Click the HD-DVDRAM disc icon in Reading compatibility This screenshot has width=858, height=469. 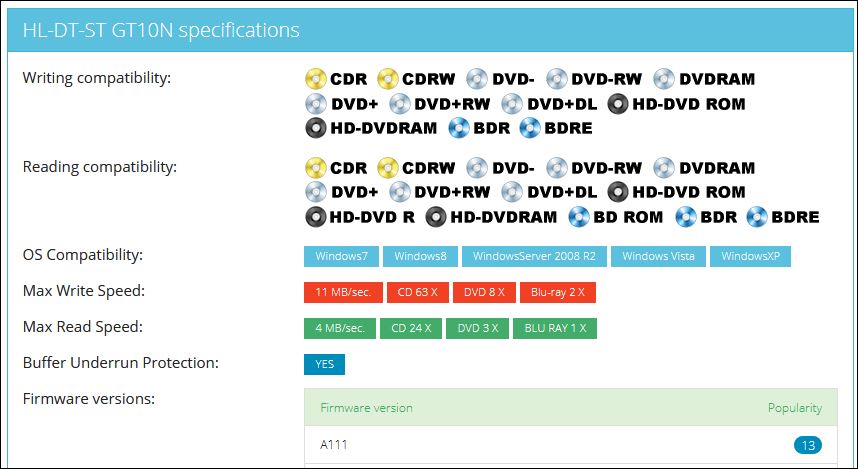coord(436,217)
